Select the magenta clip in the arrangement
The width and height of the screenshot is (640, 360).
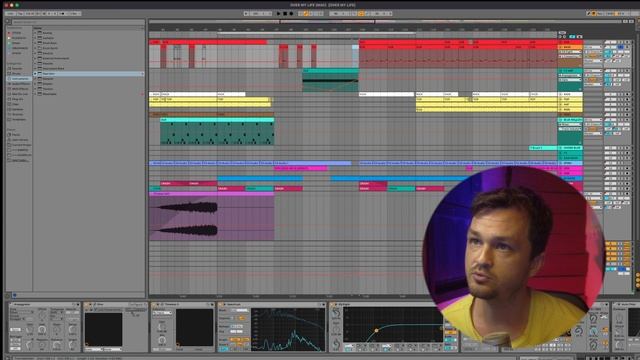pyautogui.click(x=300, y=168)
